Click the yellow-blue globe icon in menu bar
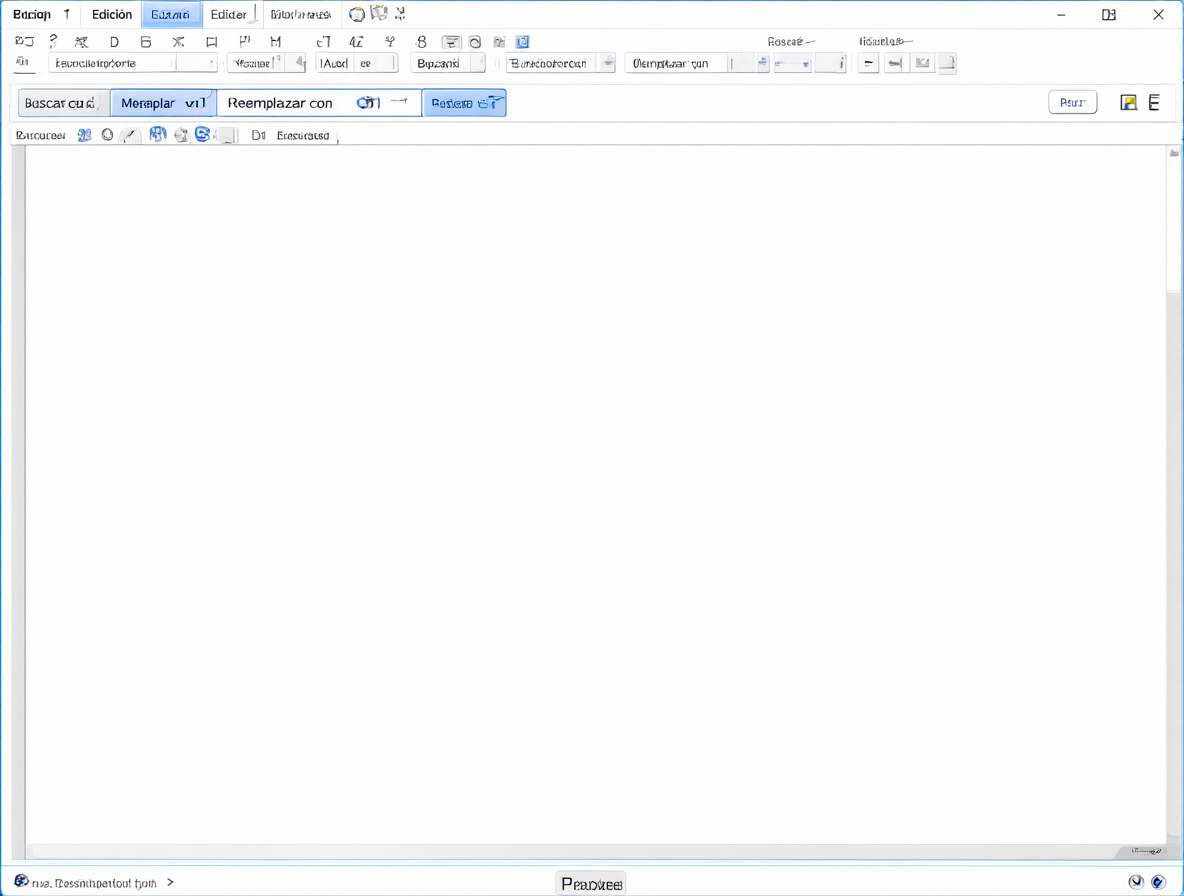 click(x=356, y=14)
